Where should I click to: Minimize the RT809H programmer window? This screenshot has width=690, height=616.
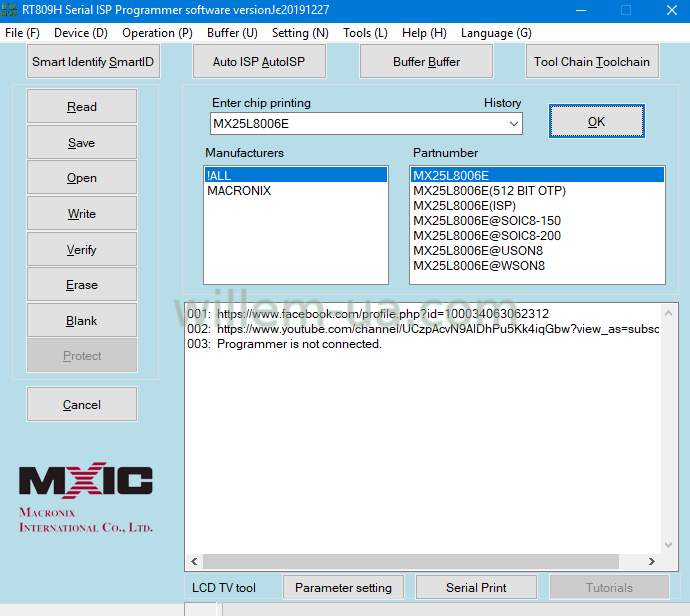coord(581,10)
